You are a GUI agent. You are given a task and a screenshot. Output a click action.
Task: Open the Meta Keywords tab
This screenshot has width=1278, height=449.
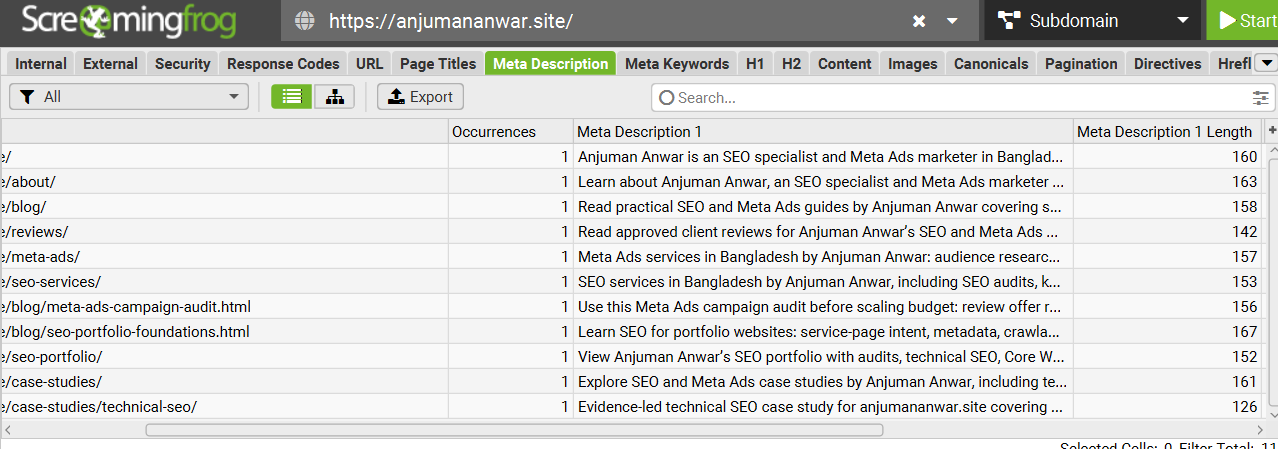click(x=677, y=63)
